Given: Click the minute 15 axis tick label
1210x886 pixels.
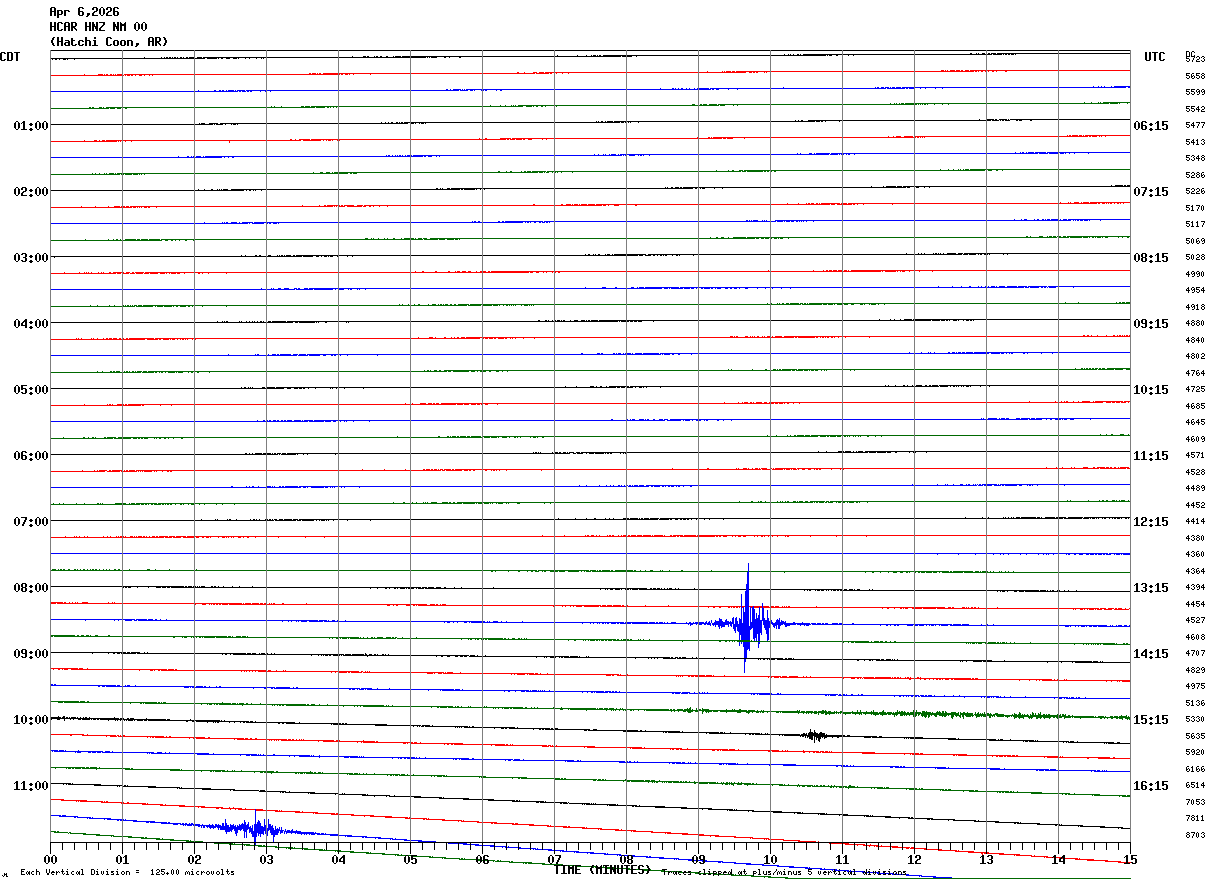Looking at the screenshot, I should [1130, 860].
